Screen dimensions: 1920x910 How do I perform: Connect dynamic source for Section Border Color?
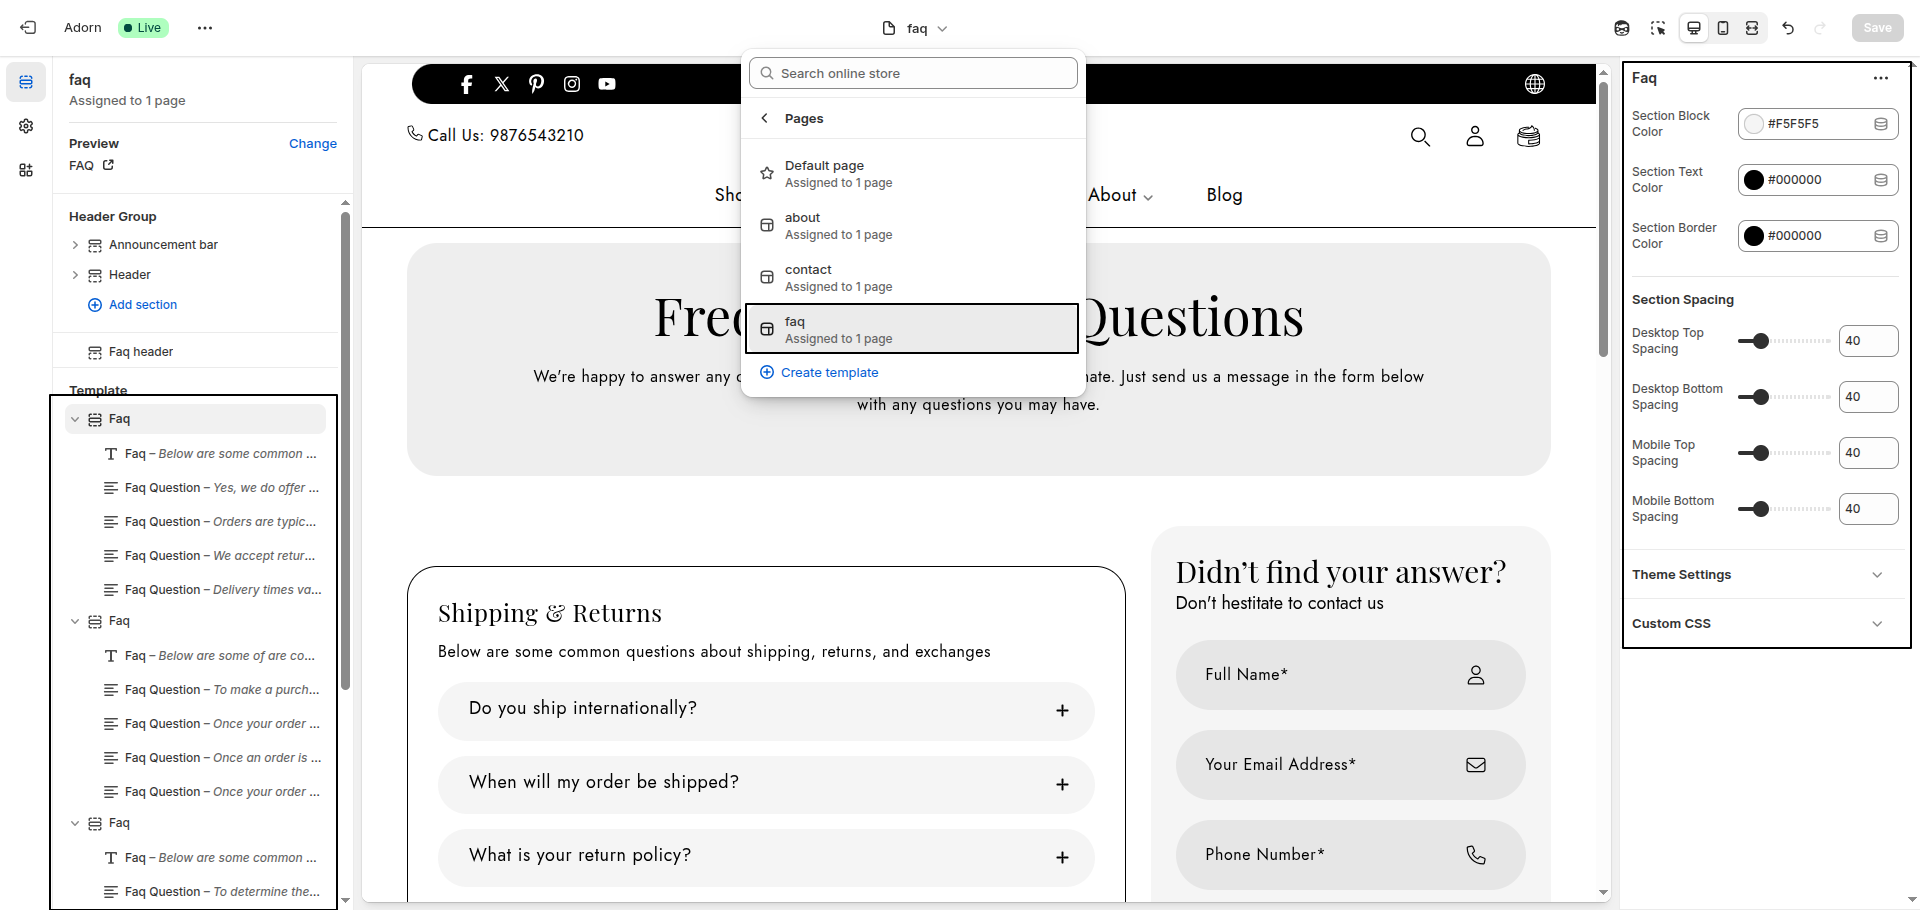1881,236
